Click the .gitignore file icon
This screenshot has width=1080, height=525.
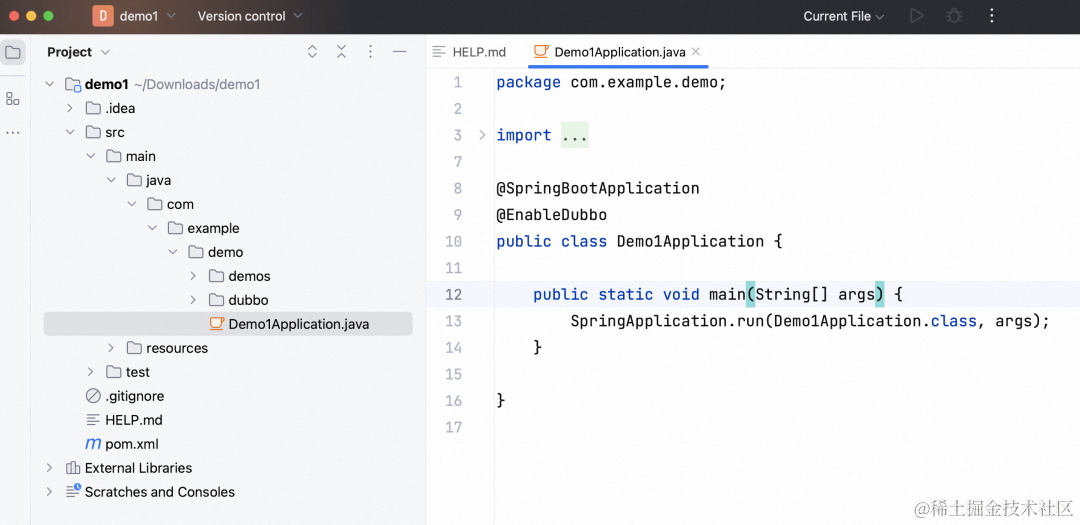(x=93, y=396)
